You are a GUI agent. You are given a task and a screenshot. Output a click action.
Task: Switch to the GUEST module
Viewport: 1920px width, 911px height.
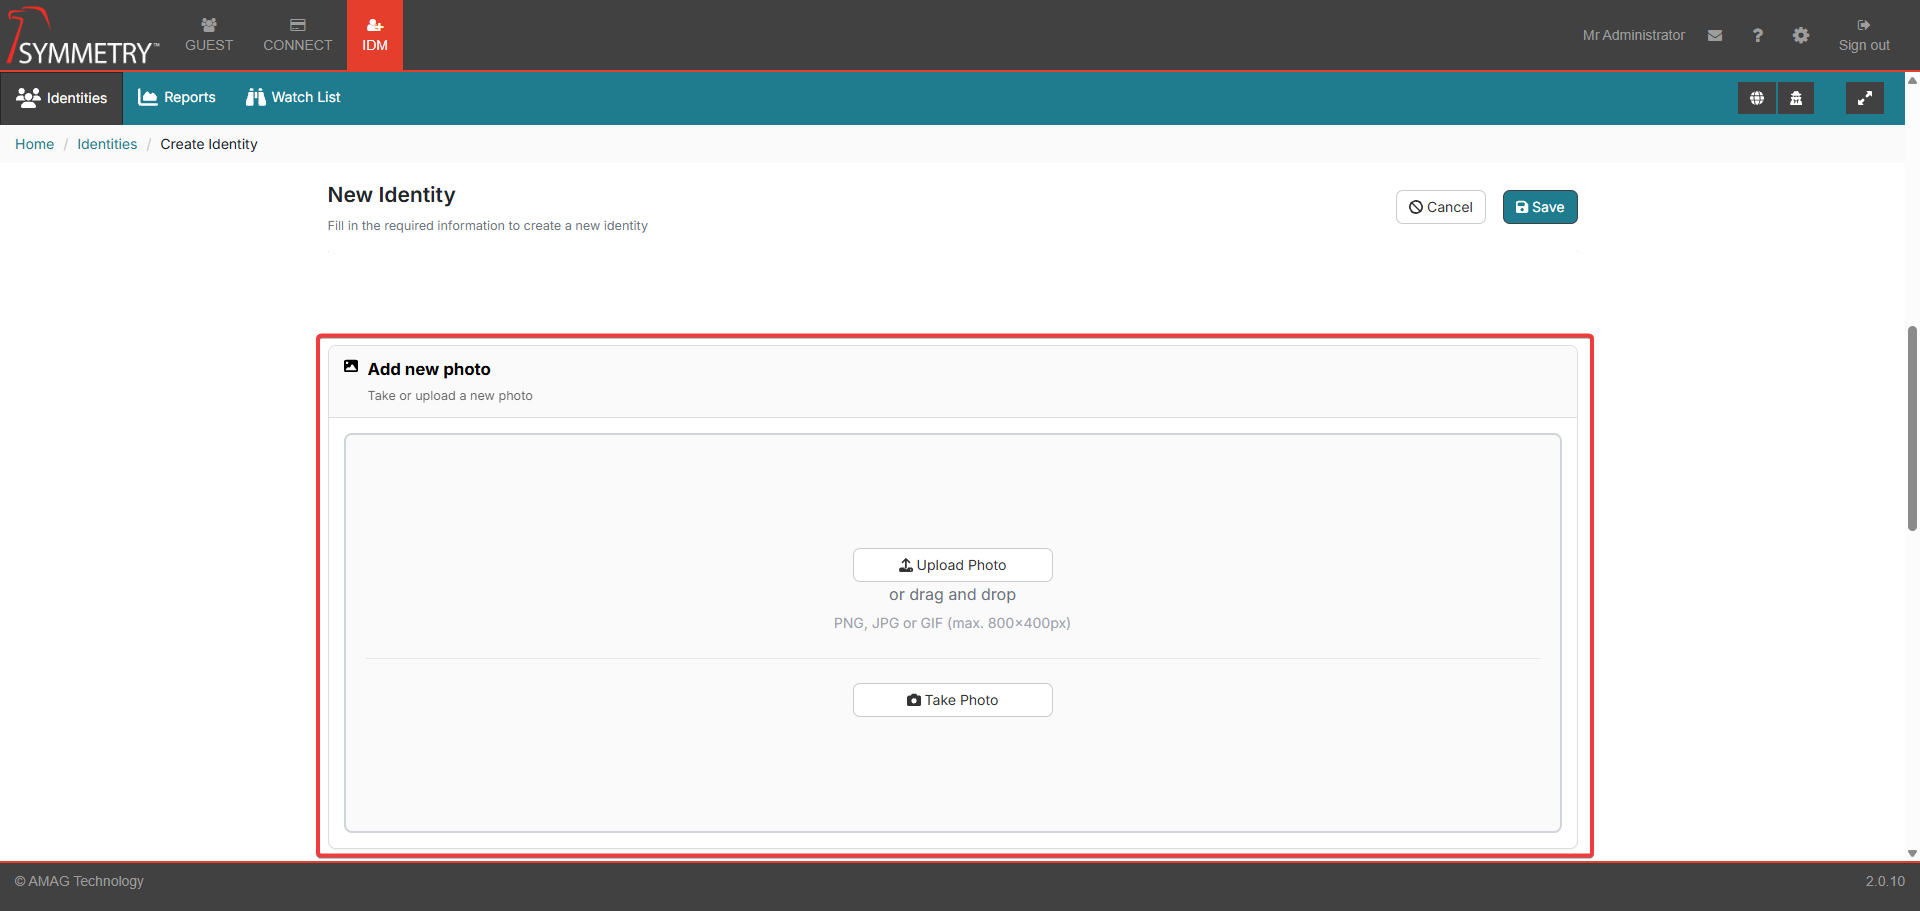209,35
